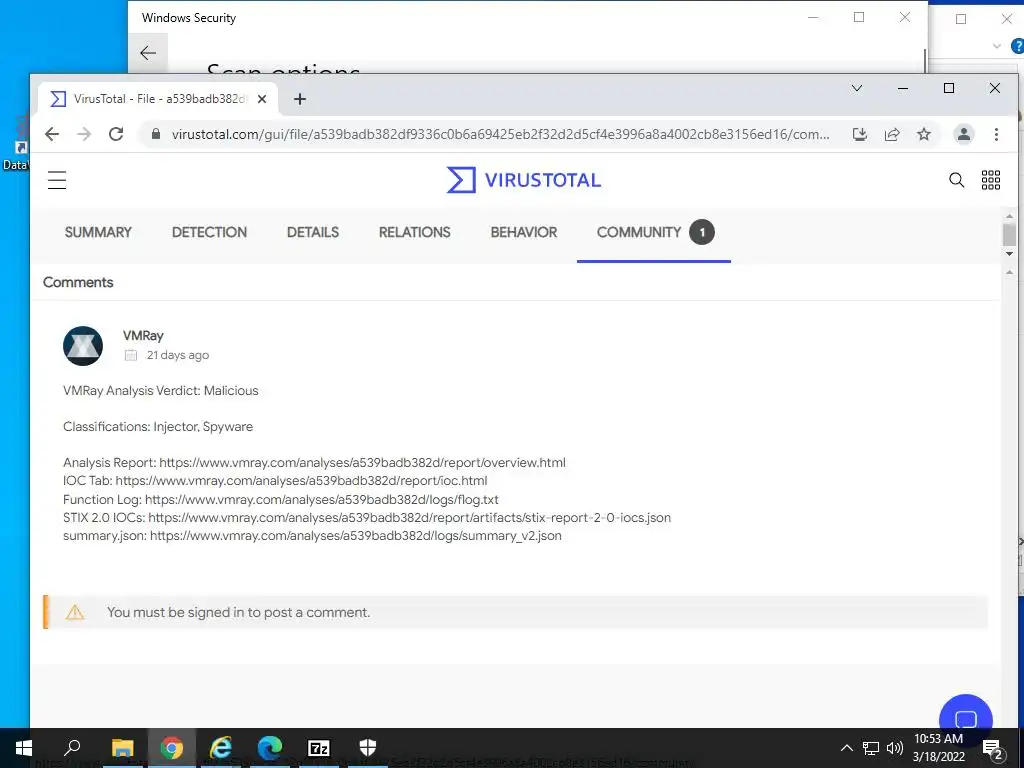
Task: Open IOC Tab ioc.html link
Action: click(301, 481)
